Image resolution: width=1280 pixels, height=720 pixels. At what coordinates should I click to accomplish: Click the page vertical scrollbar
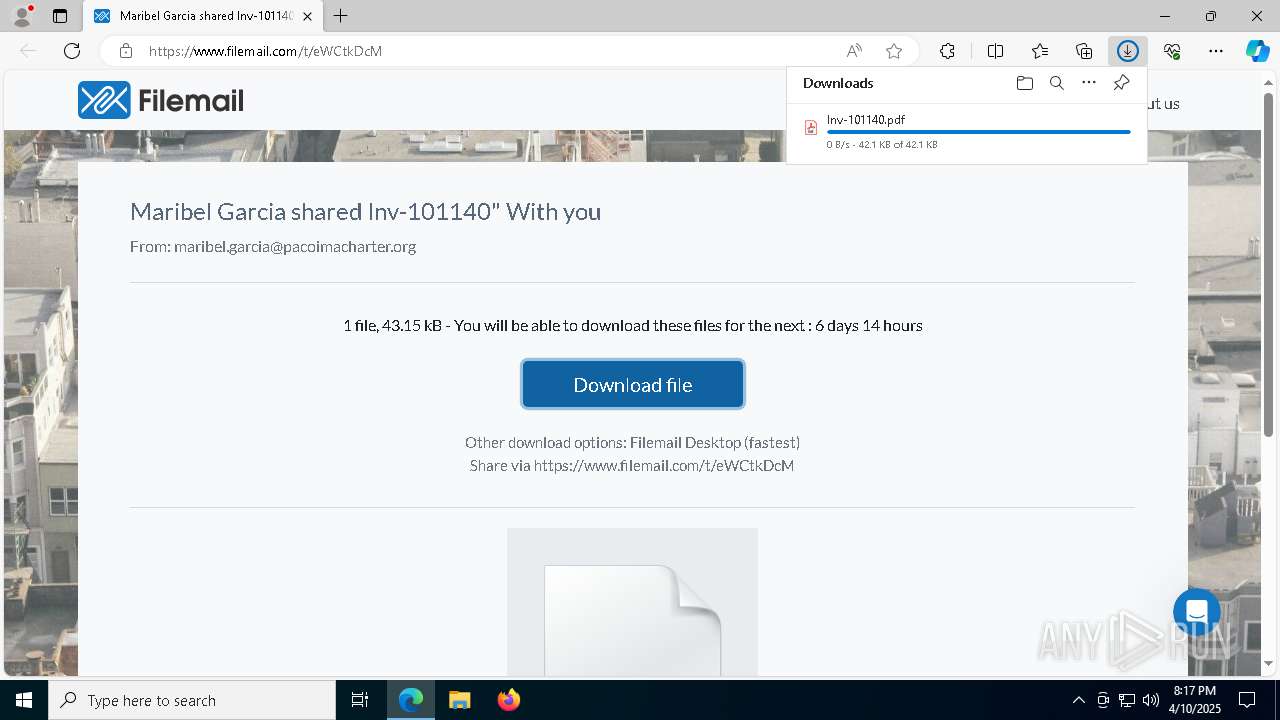point(1269,265)
